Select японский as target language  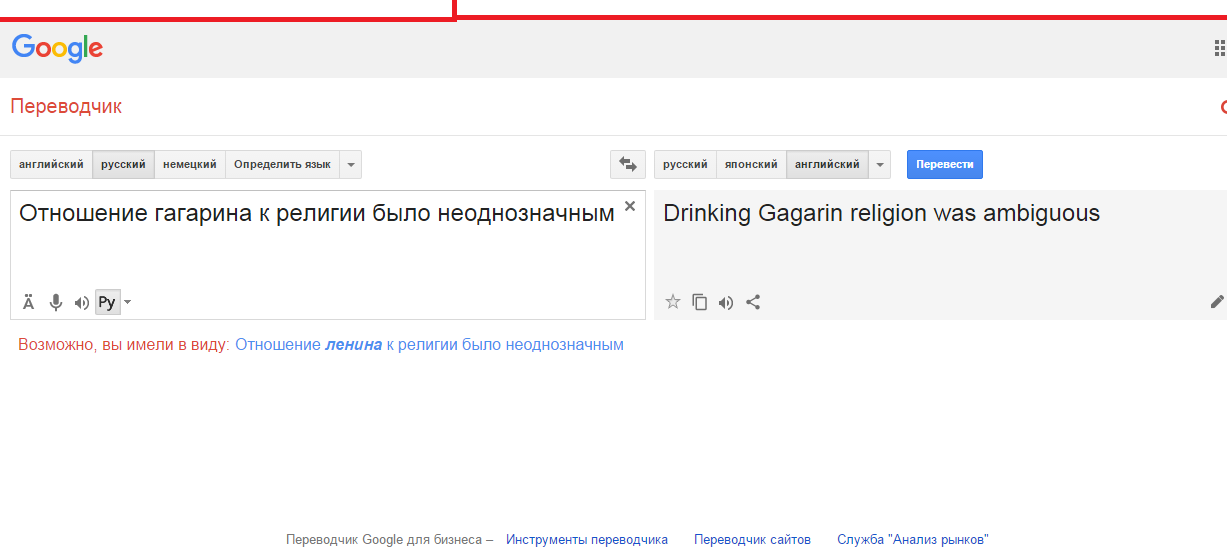[751, 164]
